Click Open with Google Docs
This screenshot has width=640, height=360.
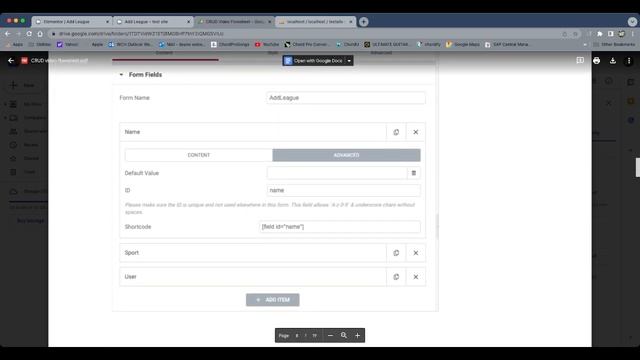pyautogui.click(x=313, y=61)
